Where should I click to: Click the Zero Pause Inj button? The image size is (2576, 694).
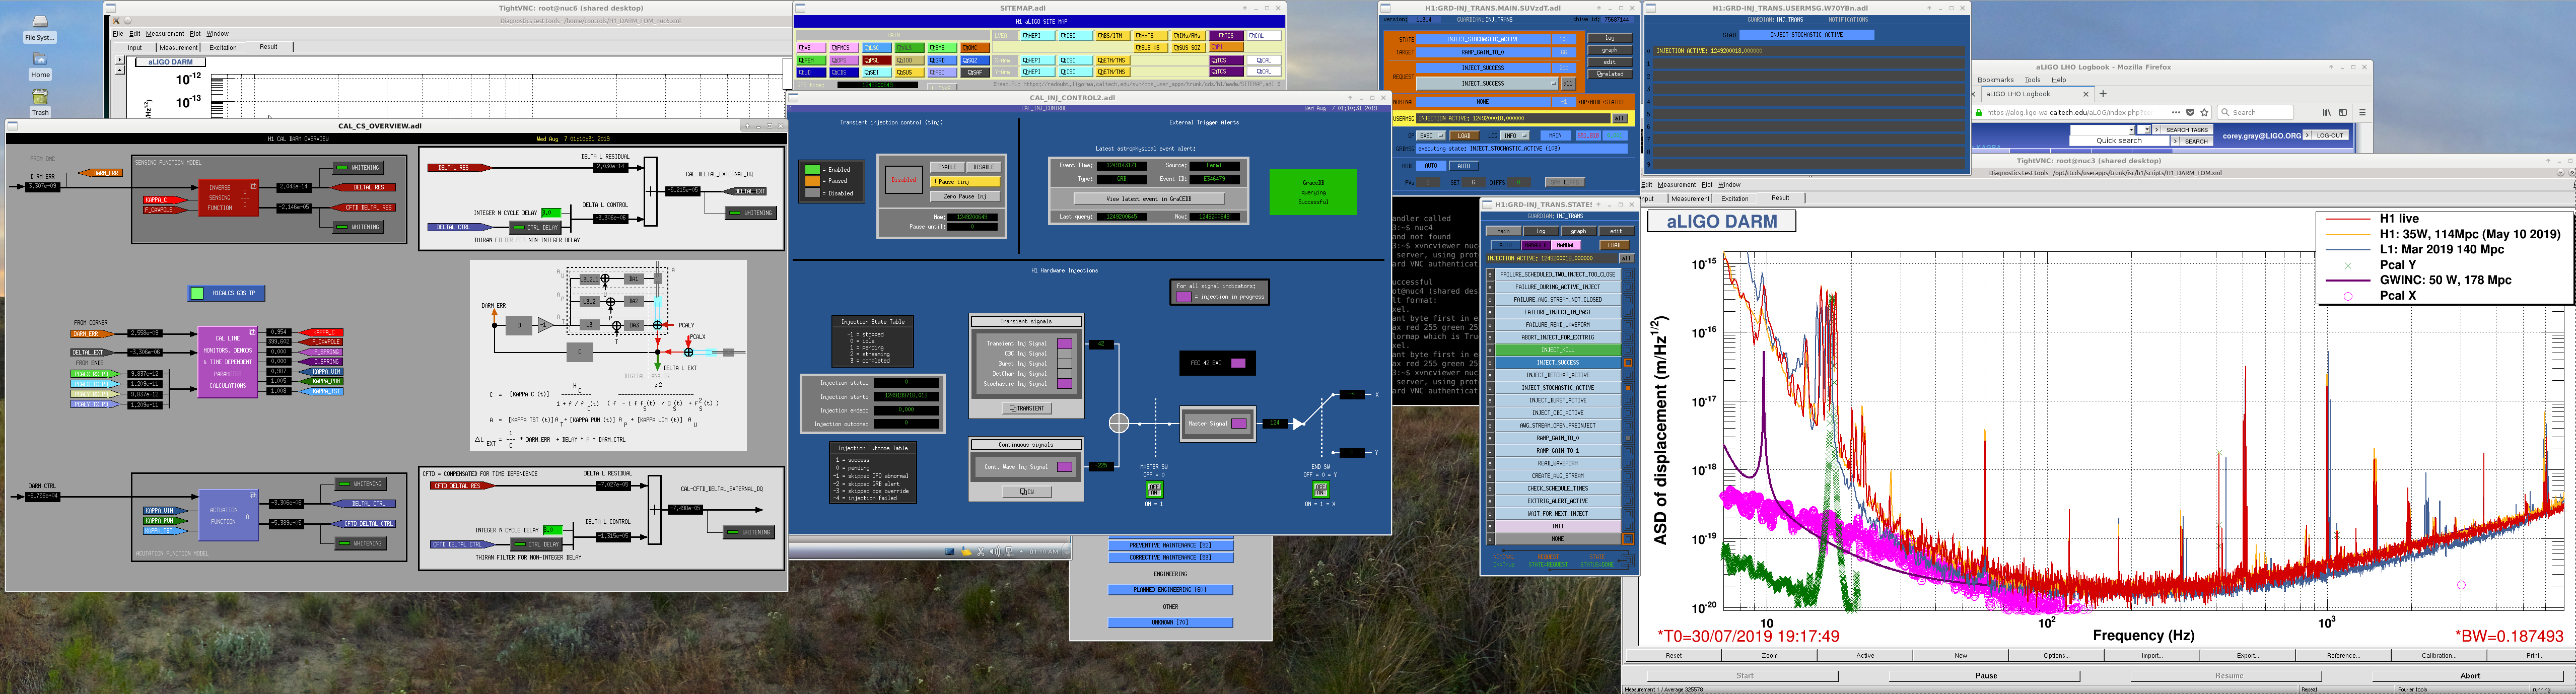click(965, 196)
